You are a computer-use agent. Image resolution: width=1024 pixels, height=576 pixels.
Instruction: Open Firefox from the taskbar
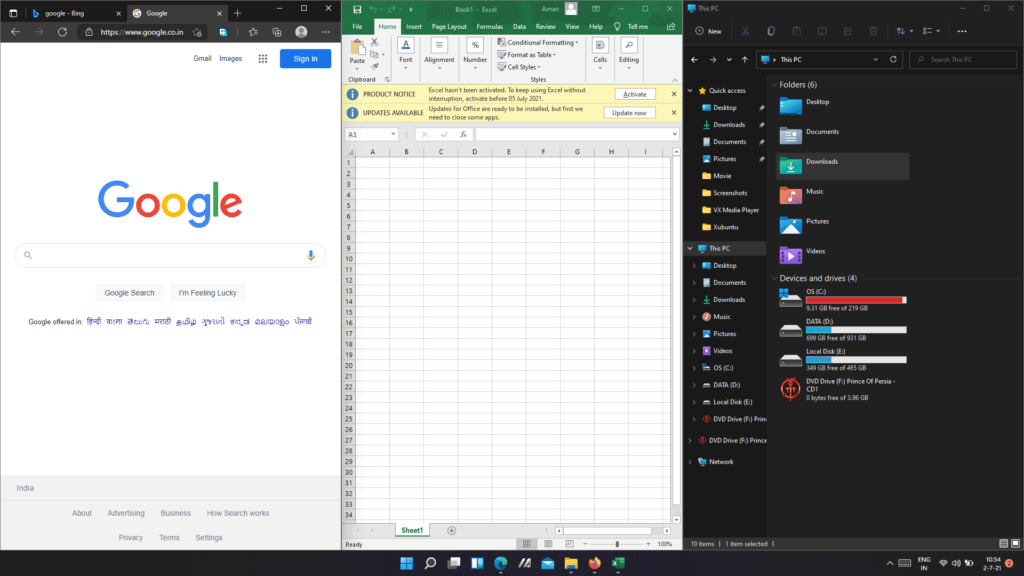tap(594, 563)
